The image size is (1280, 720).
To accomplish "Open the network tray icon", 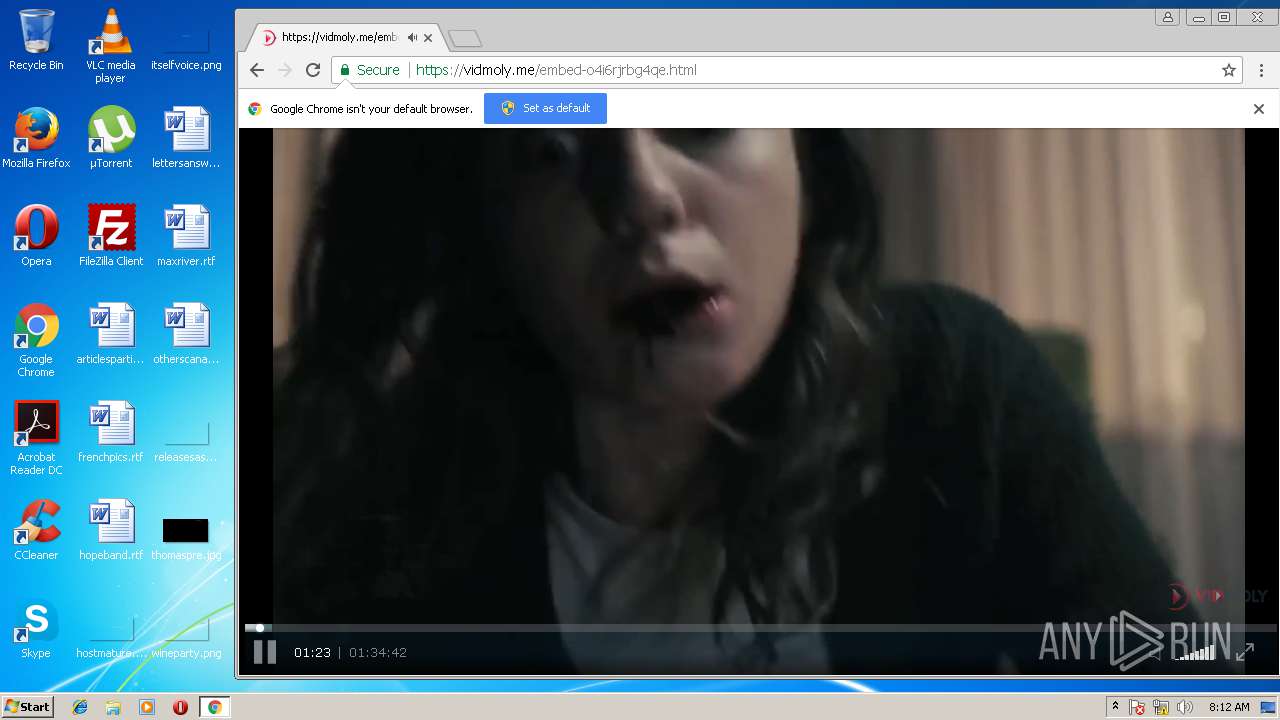I will [x=1161, y=708].
